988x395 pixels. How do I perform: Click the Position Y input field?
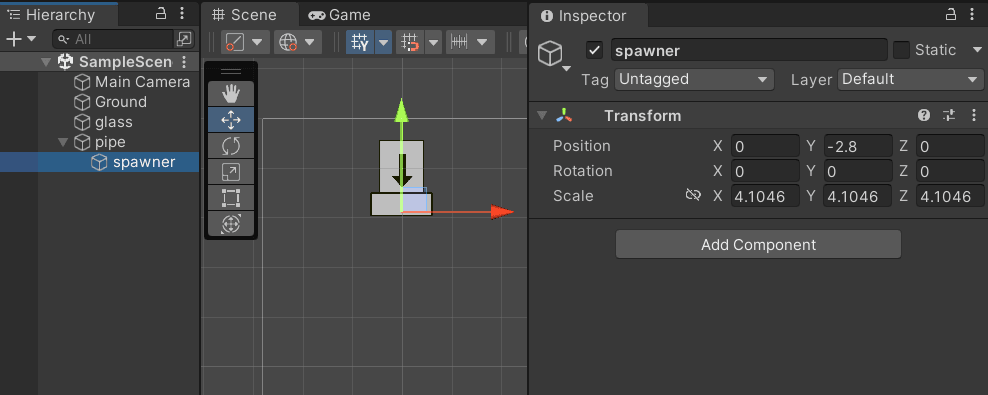pyautogui.click(x=858, y=146)
